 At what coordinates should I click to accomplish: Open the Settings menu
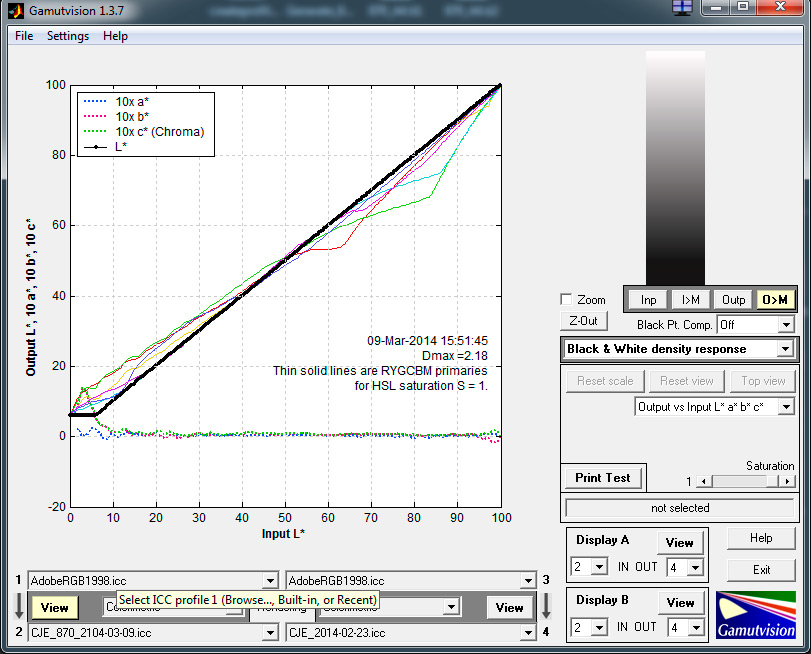click(x=68, y=36)
